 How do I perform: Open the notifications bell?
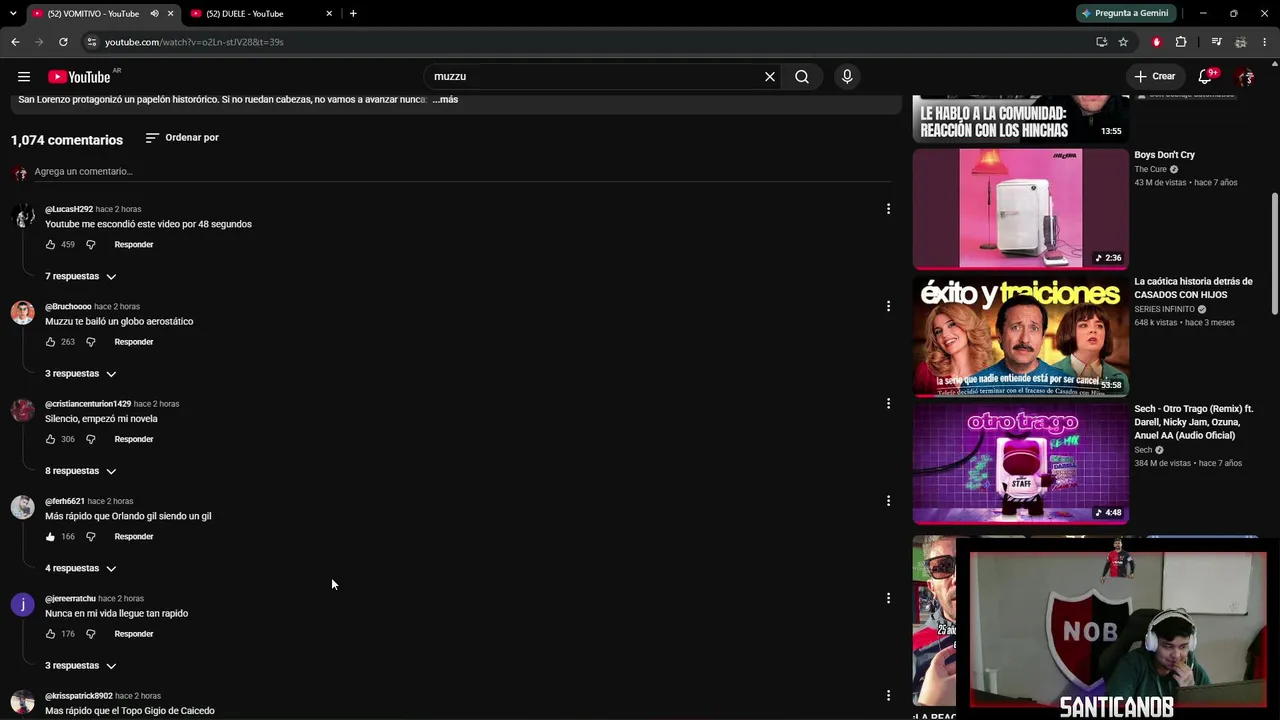[x=1206, y=77]
